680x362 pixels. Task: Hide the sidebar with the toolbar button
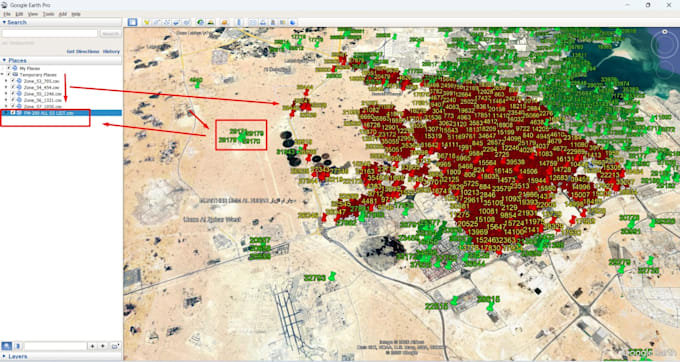pyautogui.click(x=132, y=22)
